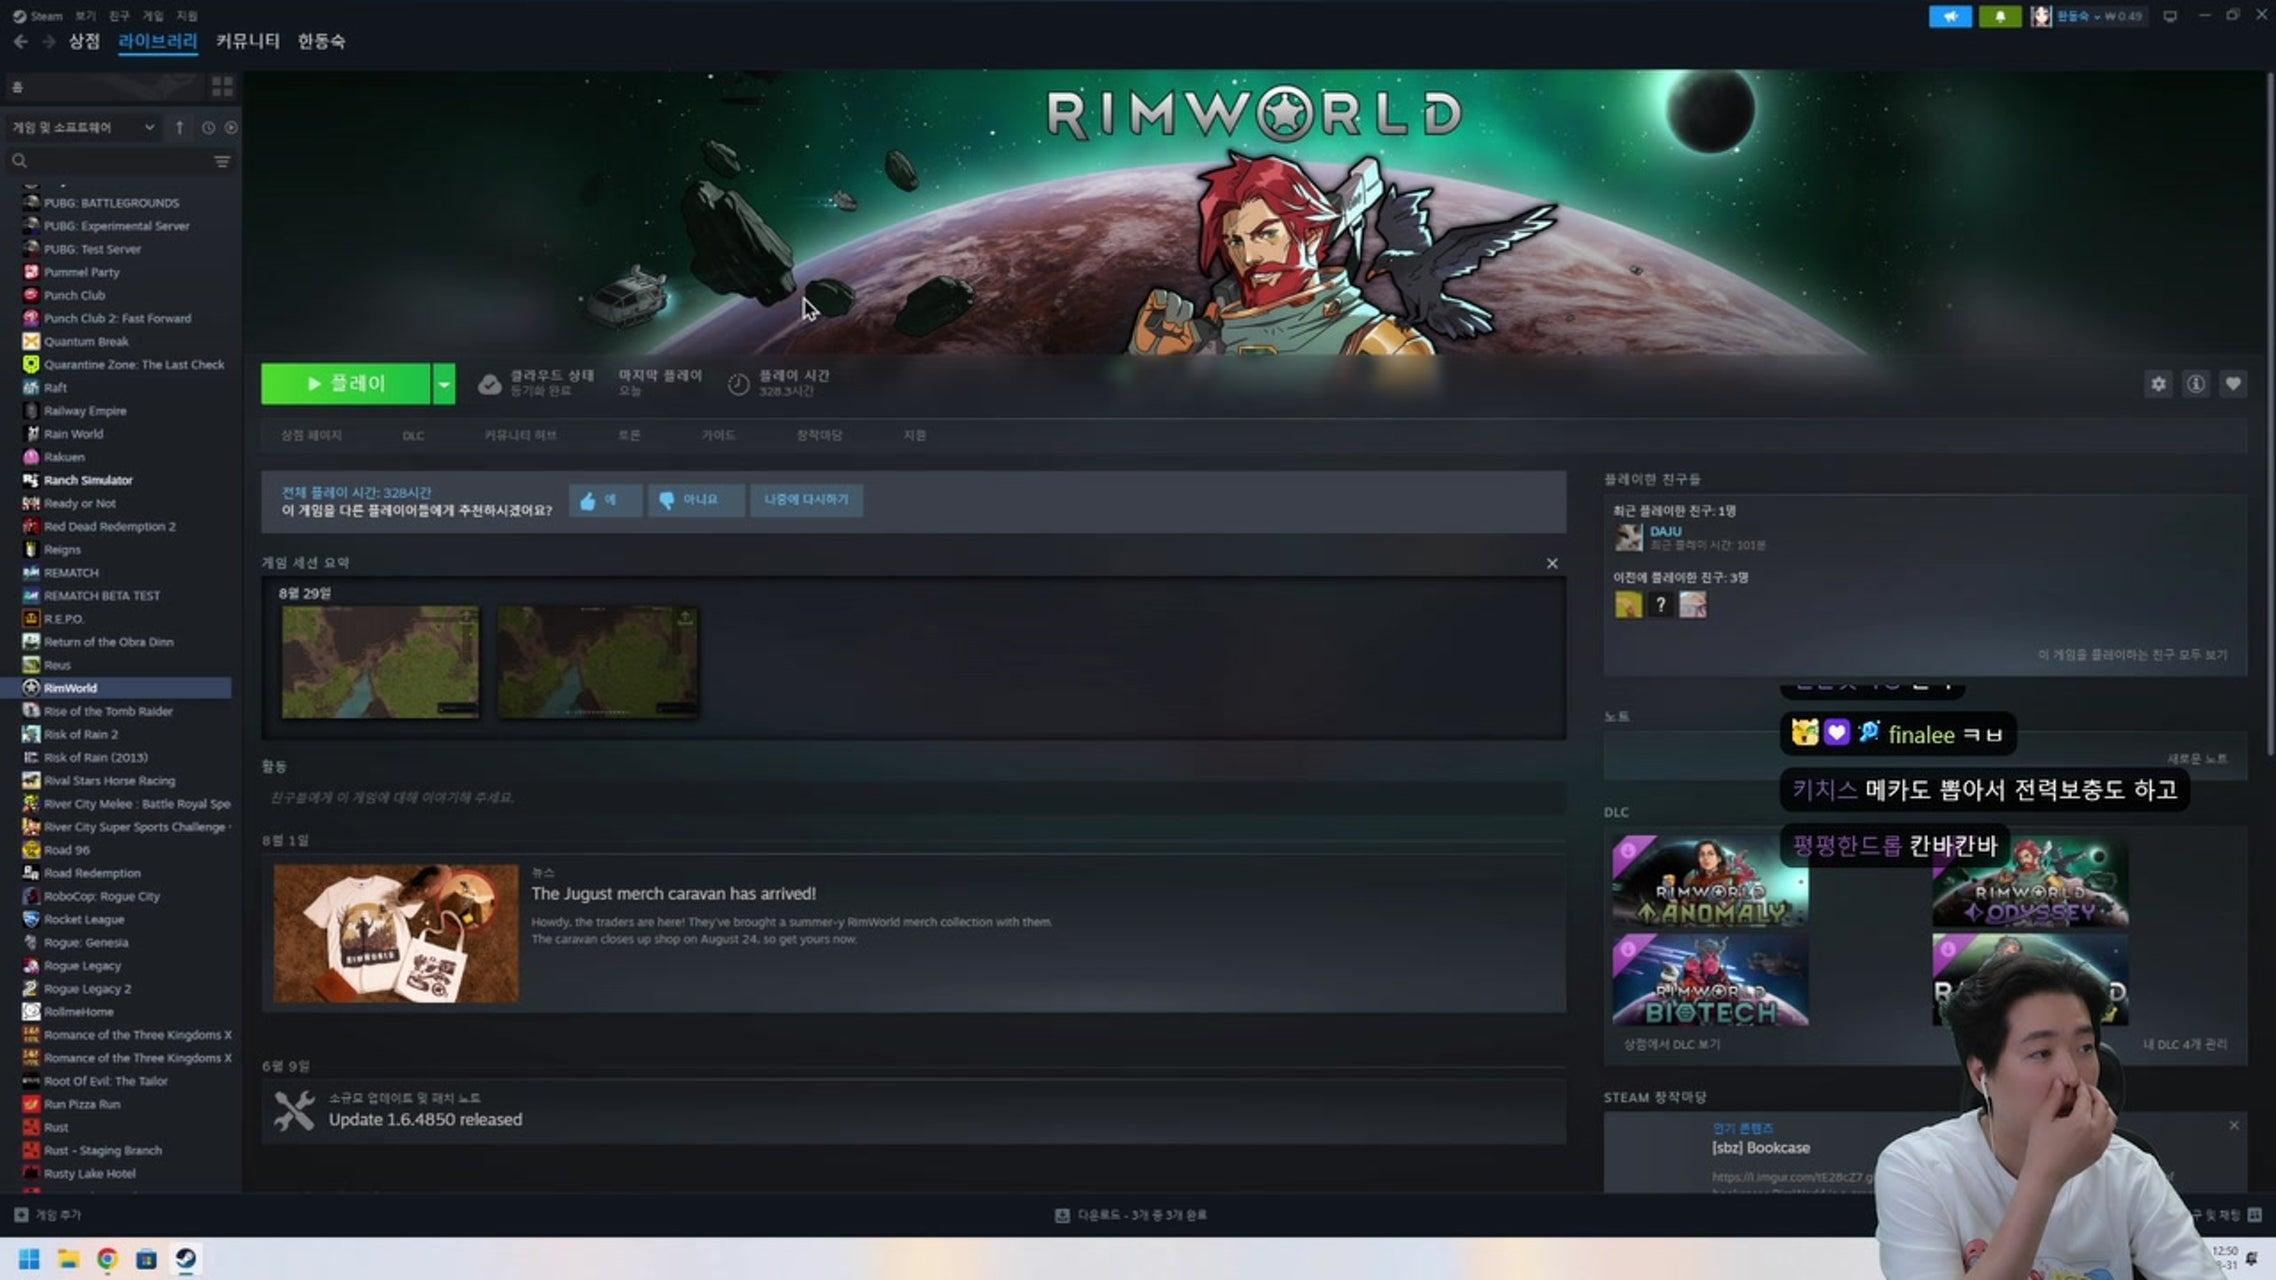This screenshot has width=2276, height=1280.
Task: Open advanced filter options icon
Action: pyautogui.click(x=222, y=161)
